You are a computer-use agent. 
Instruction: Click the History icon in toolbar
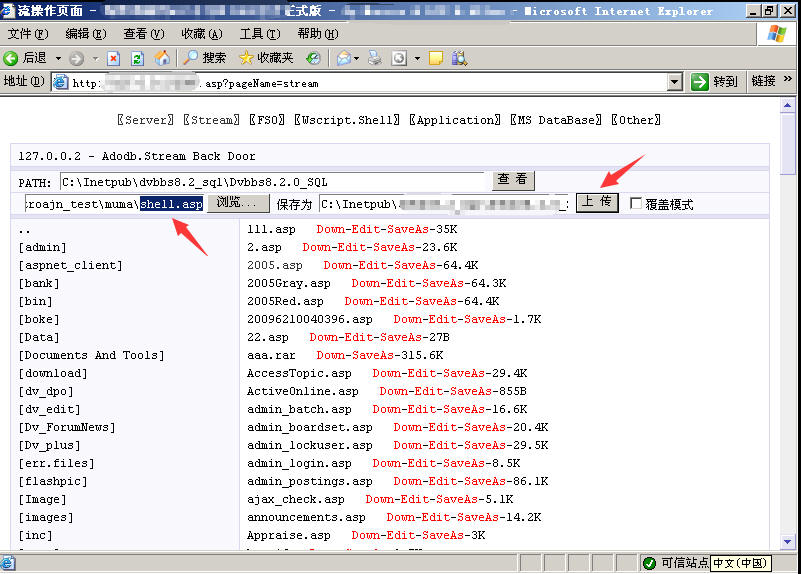pos(313,58)
